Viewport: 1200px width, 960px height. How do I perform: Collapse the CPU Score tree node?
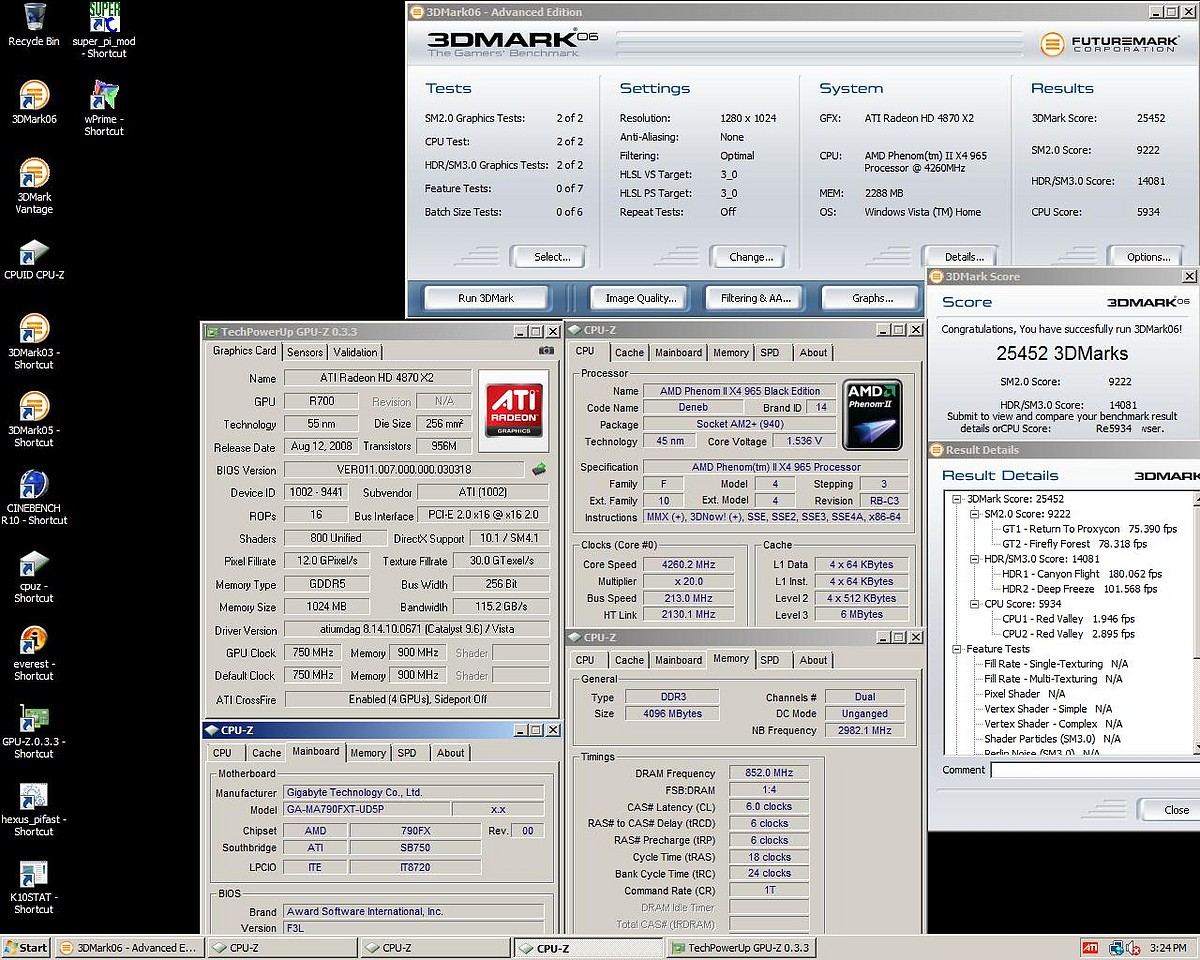coord(975,604)
